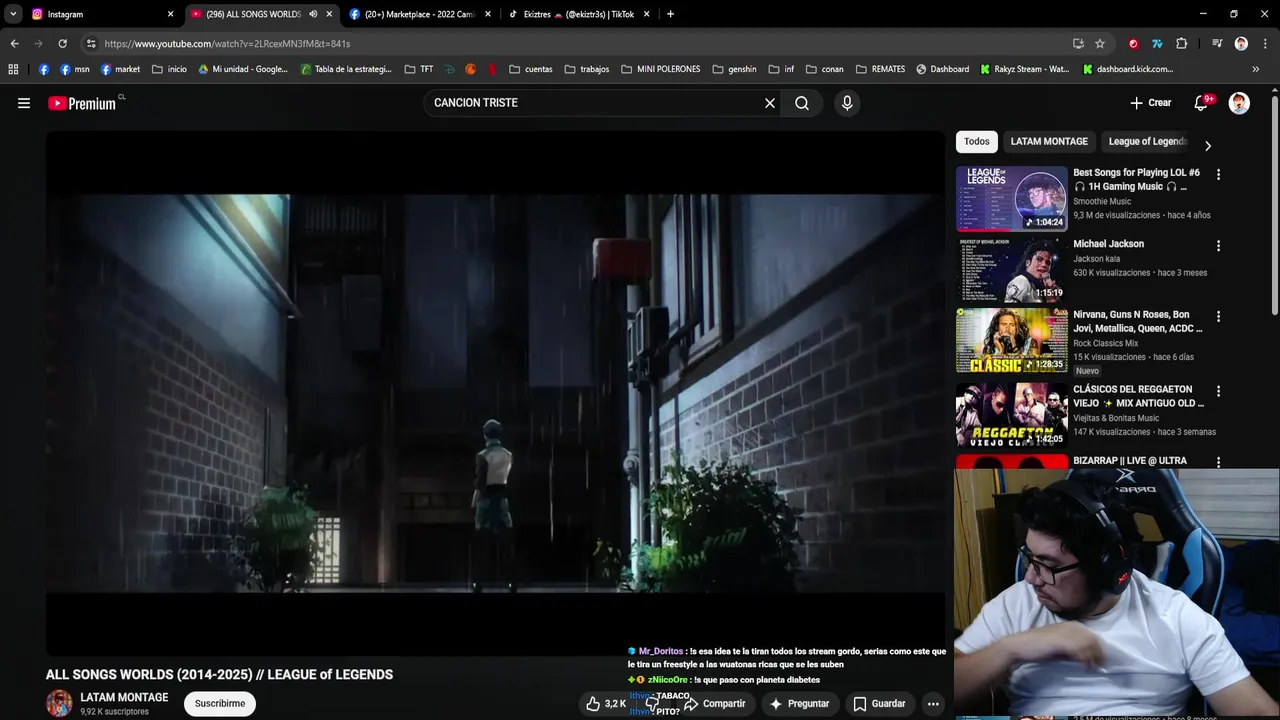
Task: Go to YouTube Premium home logo
Action: [x=82, y=103]
